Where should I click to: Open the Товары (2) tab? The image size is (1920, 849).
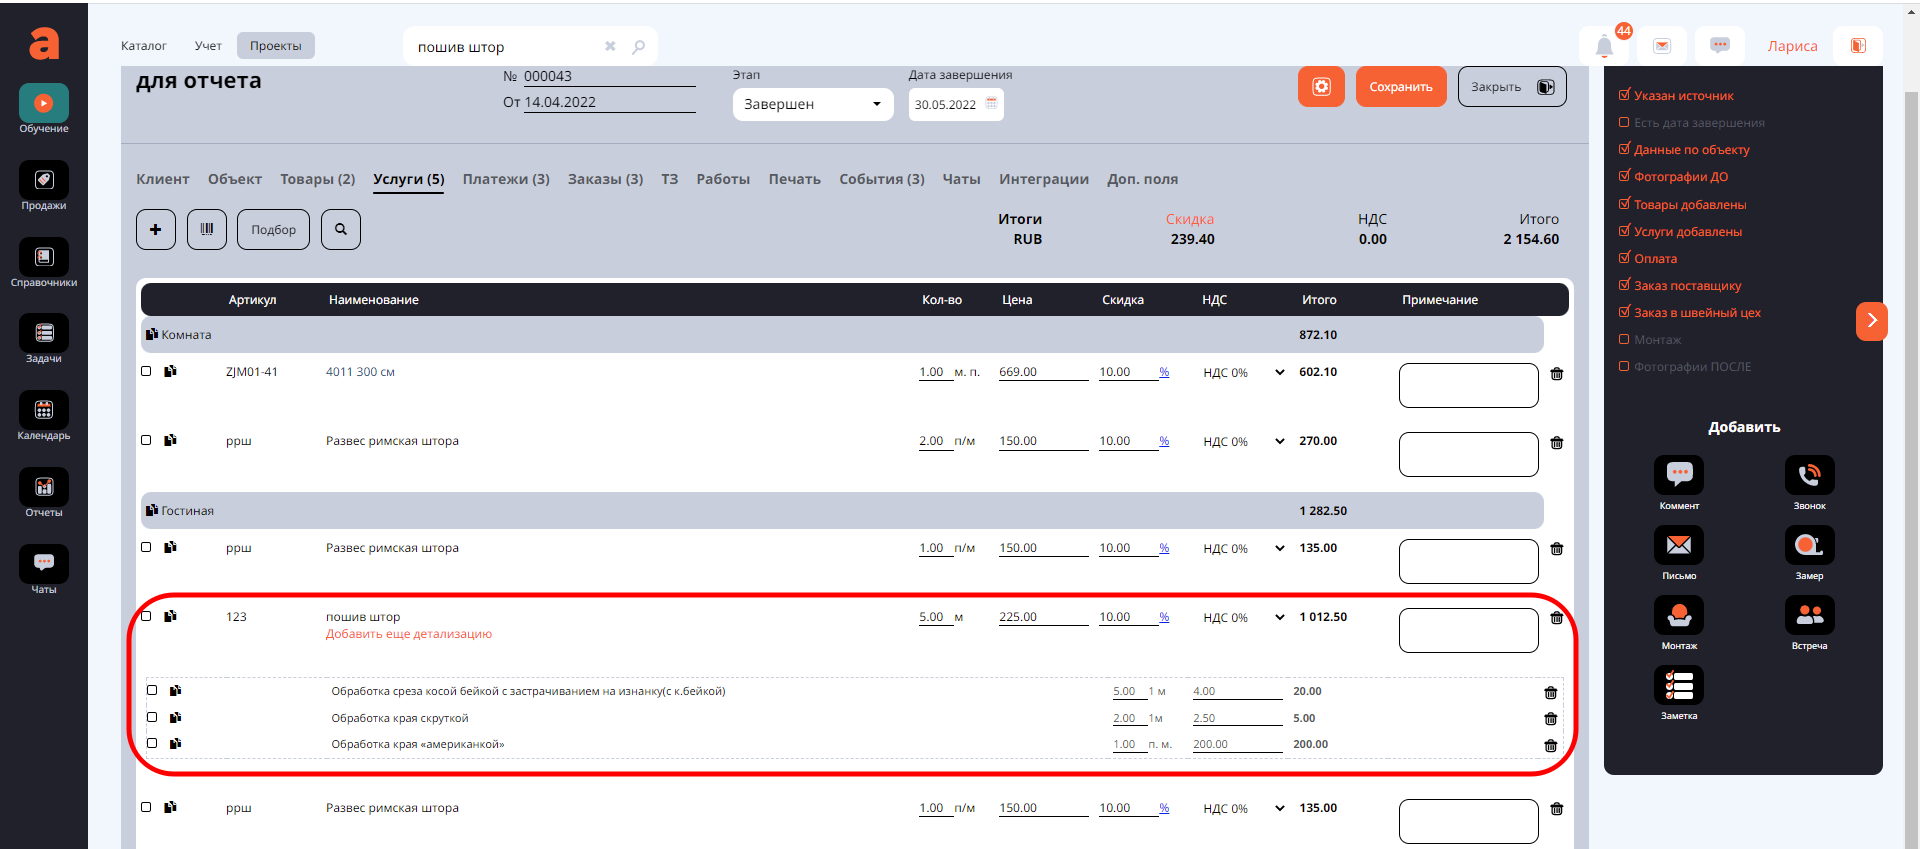coord(317,179)
